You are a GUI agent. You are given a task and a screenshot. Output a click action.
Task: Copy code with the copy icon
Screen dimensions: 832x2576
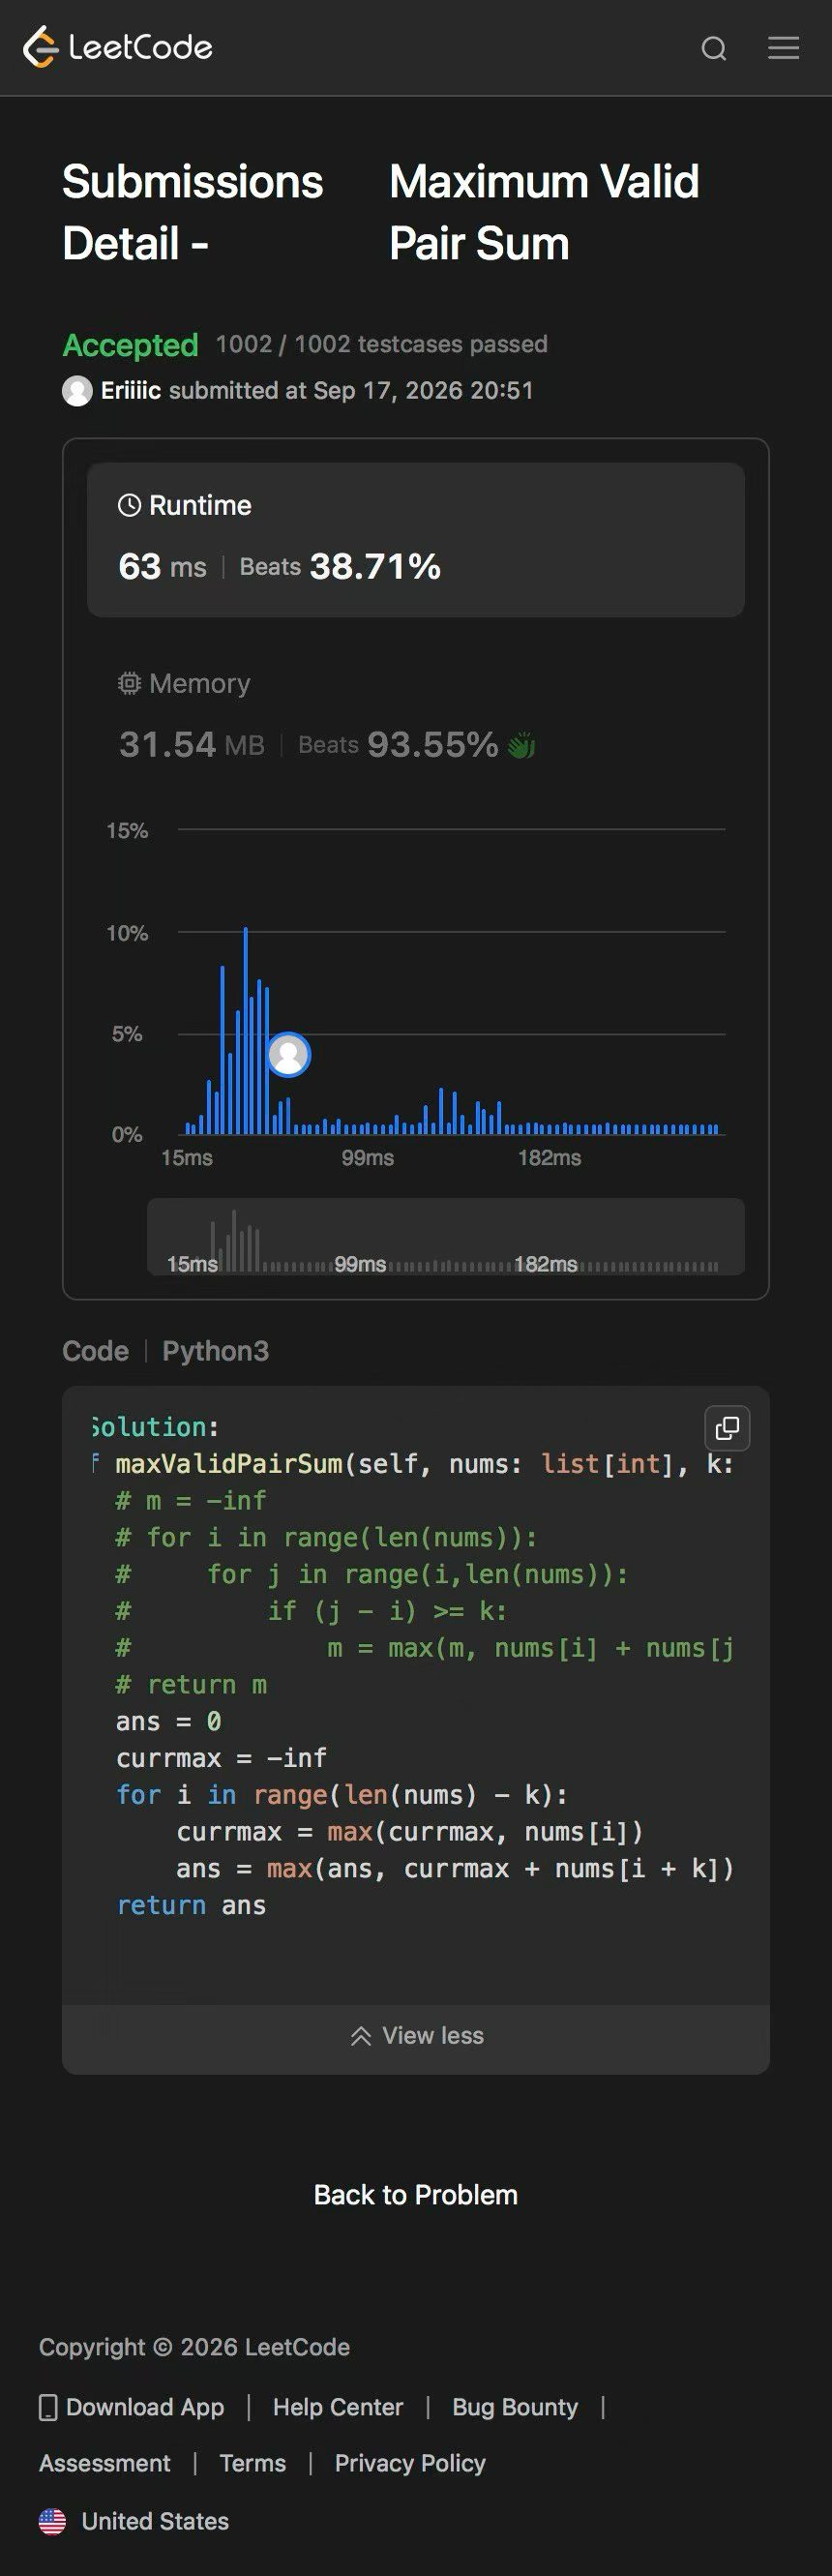(727, 1428)
